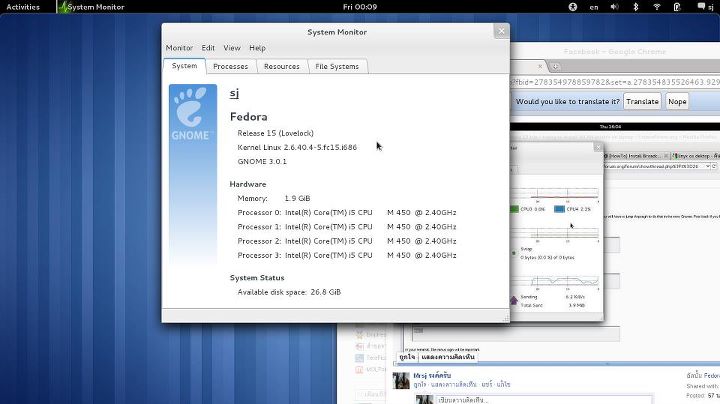This screenshot has width=720, height=404.
Task: Open the volume control icon
Action: pyautogui.click(x=614, y=7)
